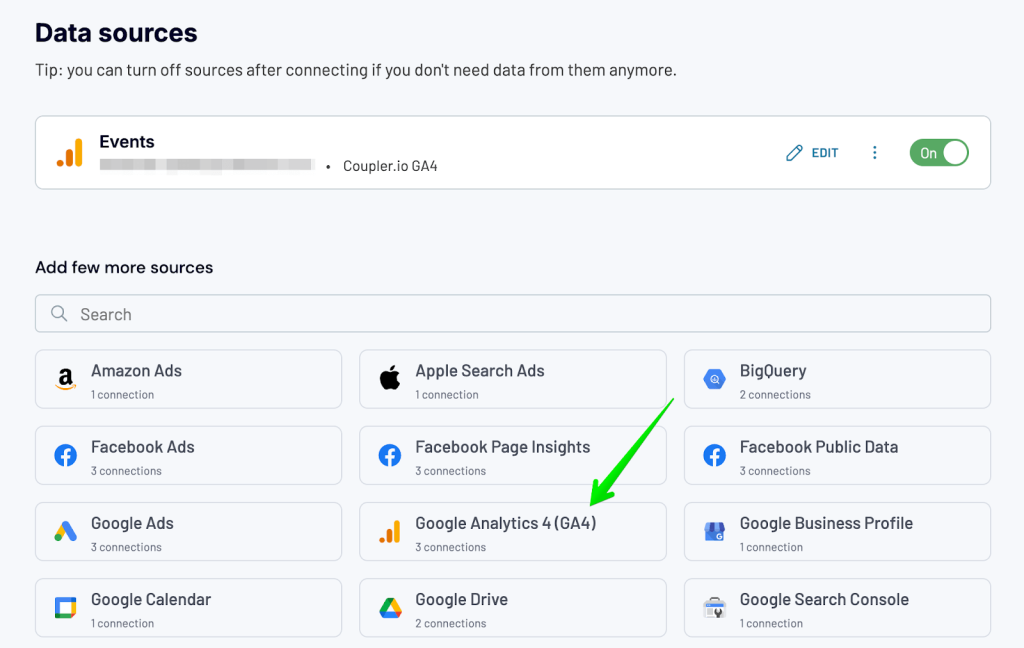The width and height of the screenshot is (1024, 648).
Task: Click "1 connection" under Google Calendar
Action: (x=123, y=623)
